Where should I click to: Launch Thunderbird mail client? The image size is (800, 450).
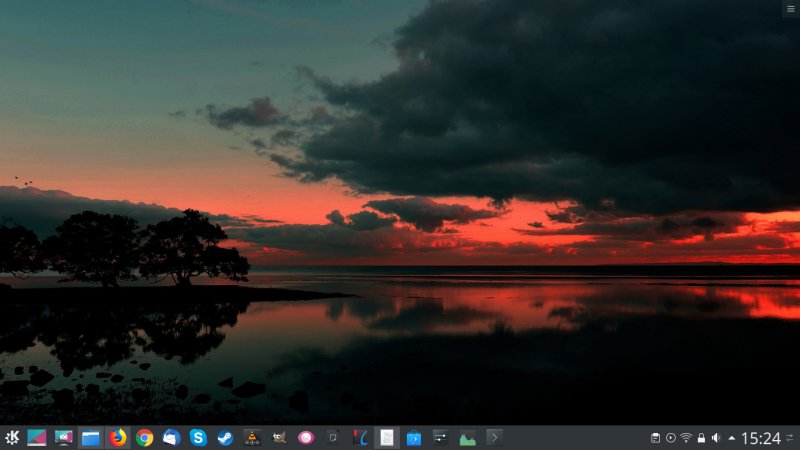point(172,437)
